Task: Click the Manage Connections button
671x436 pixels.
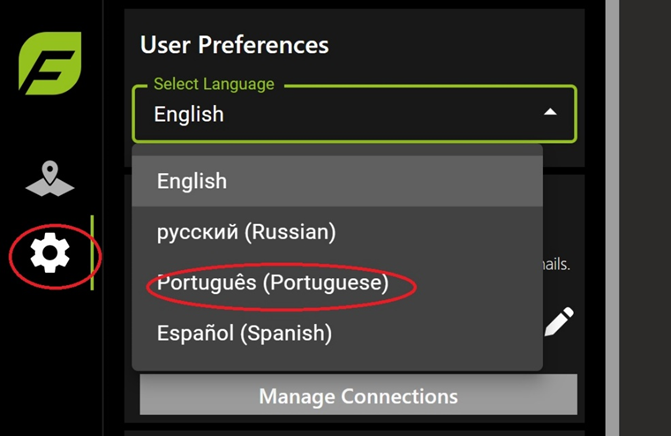Action: 359,395
